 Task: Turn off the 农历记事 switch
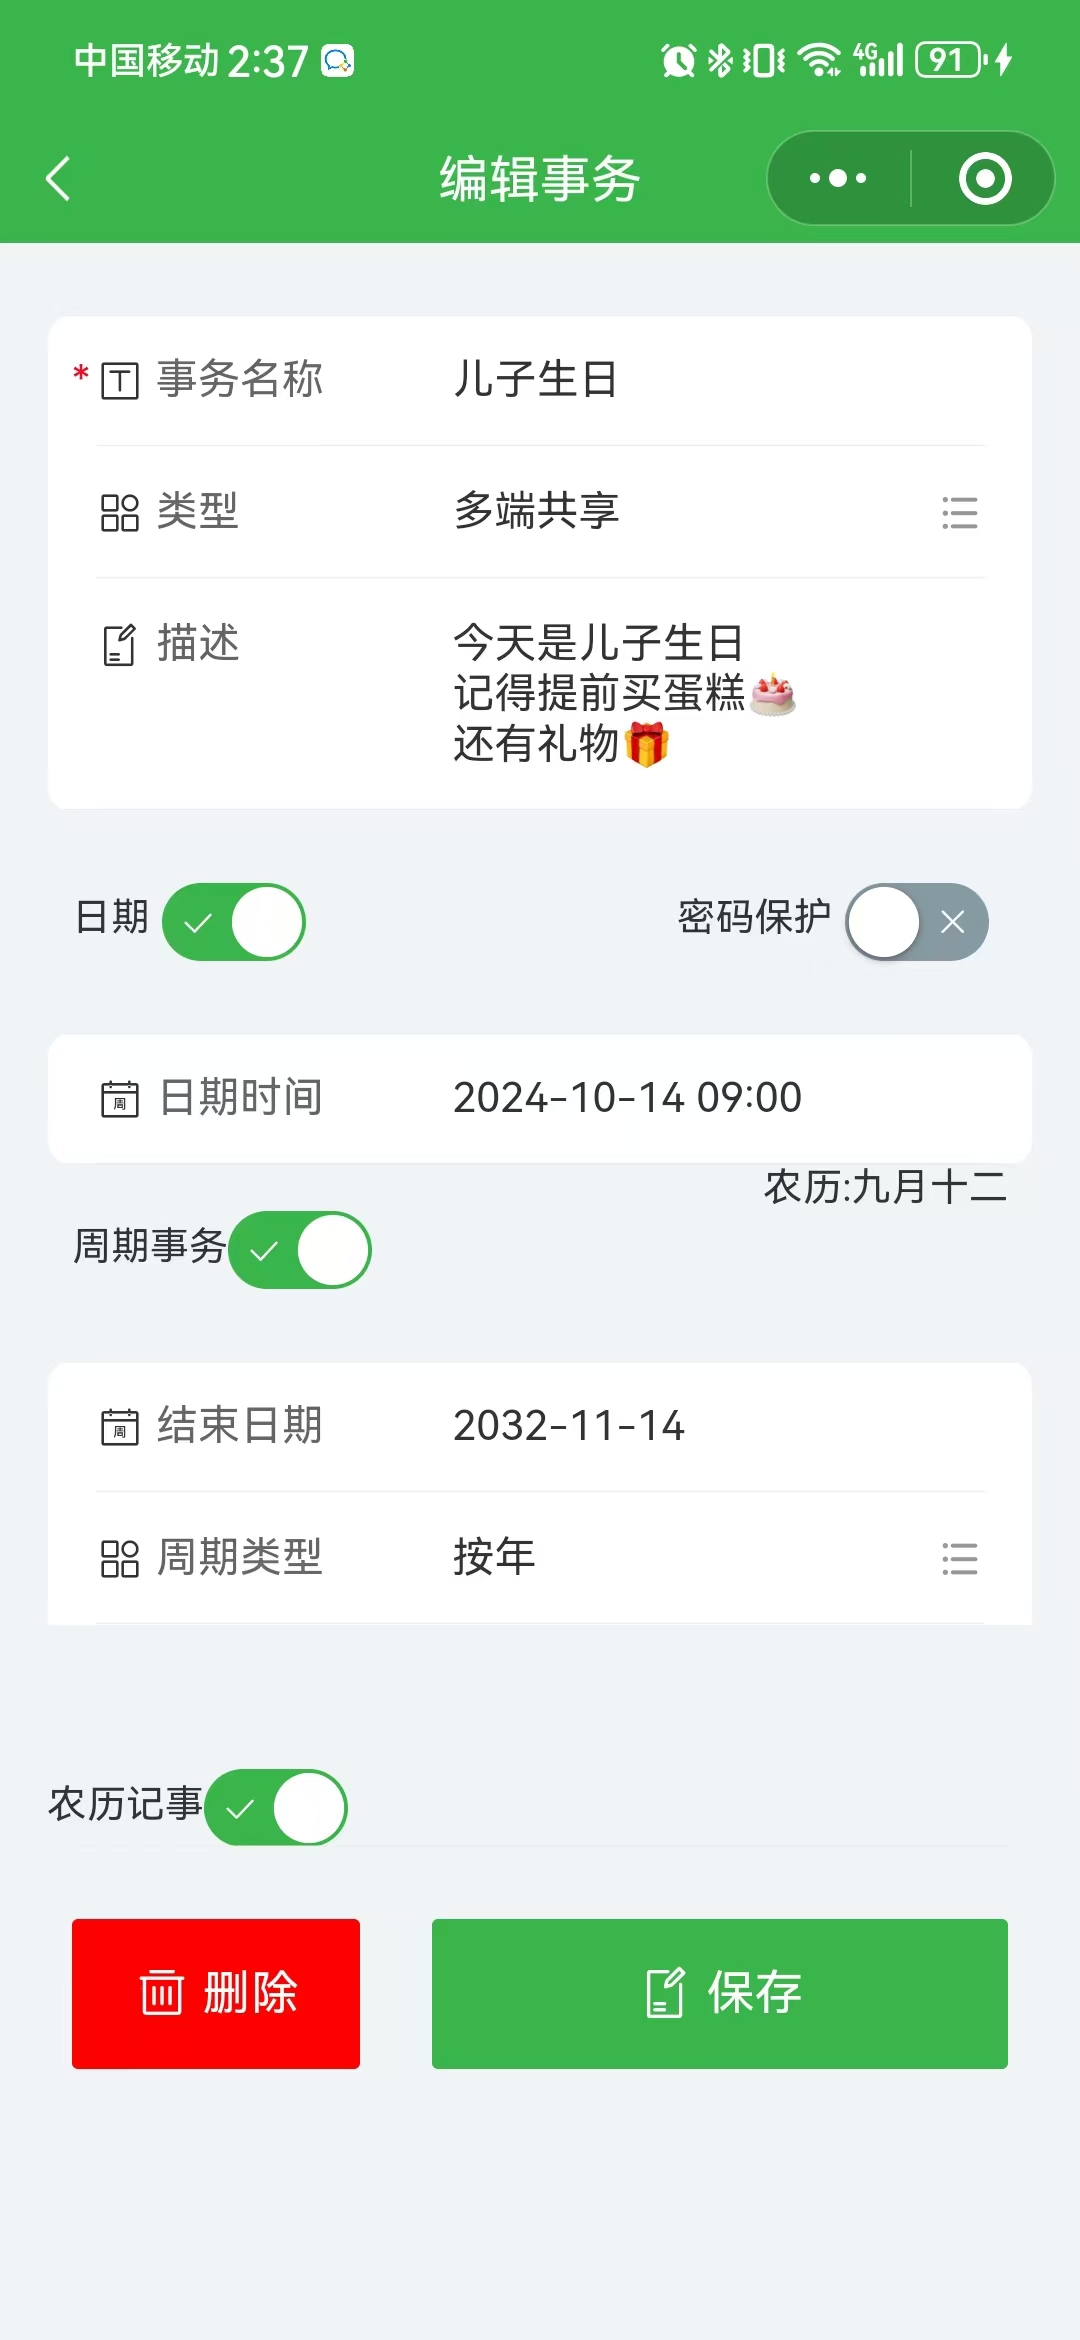pos(276,1807)
